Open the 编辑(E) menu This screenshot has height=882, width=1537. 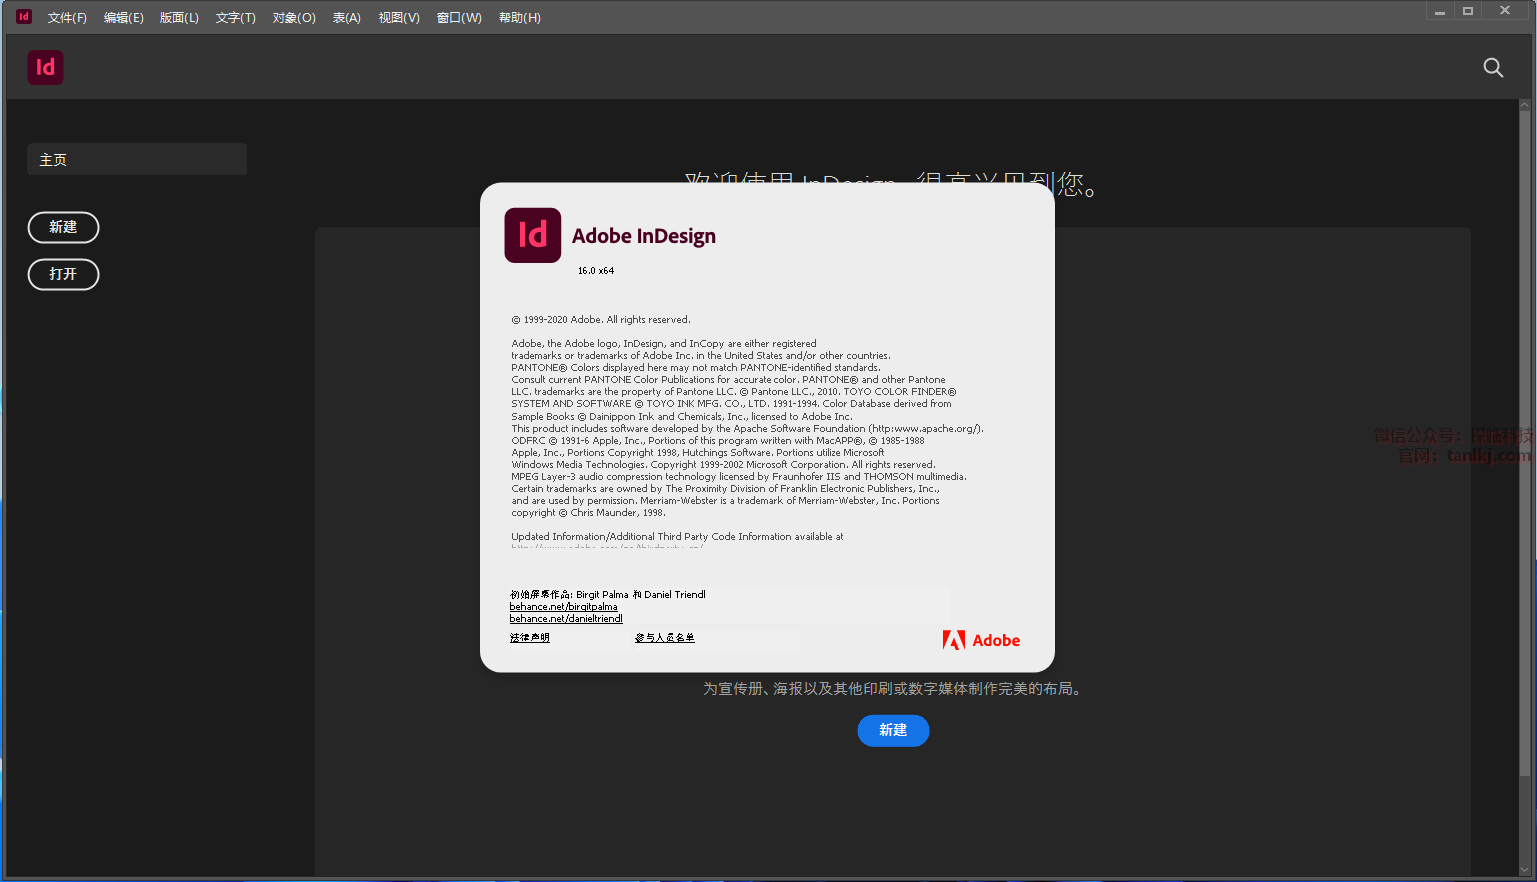[x=124, y=18]
